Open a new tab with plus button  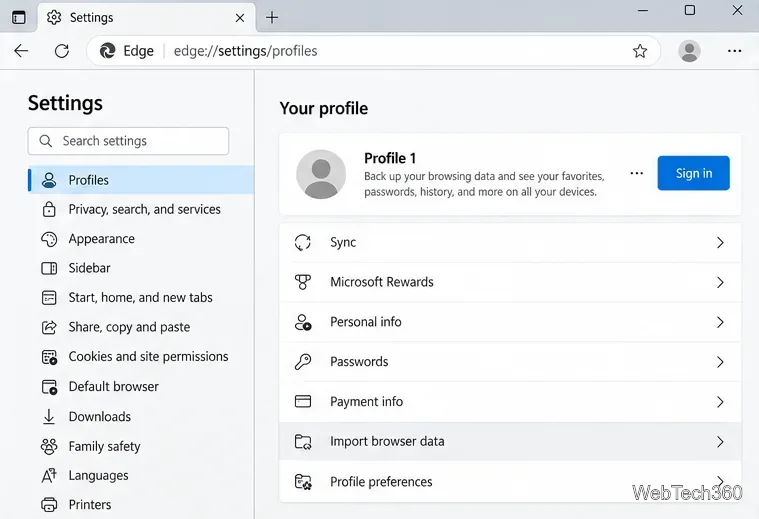click(272, 18)
